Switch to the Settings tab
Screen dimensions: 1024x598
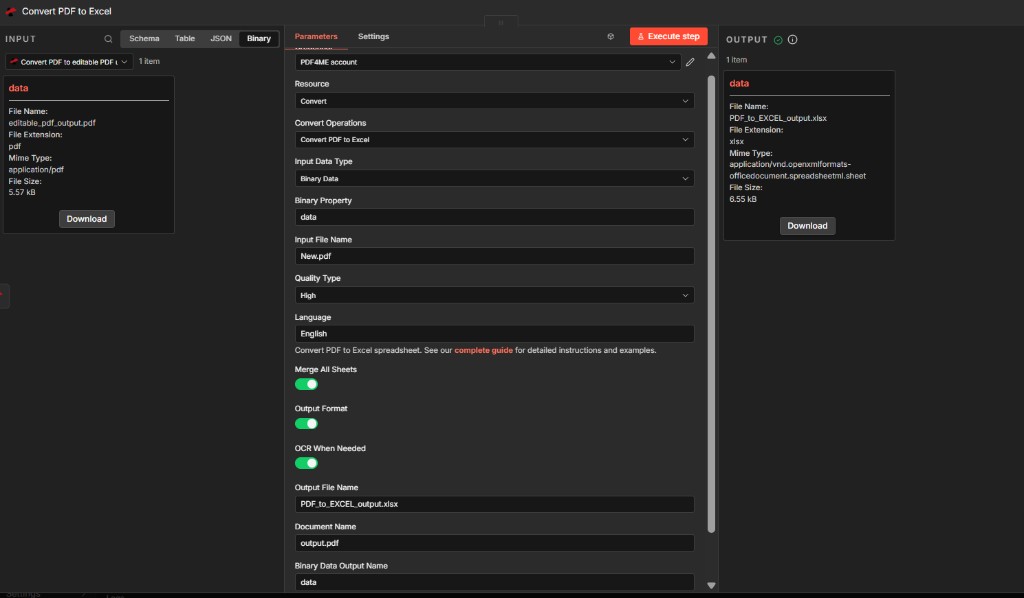pos(373,37)
